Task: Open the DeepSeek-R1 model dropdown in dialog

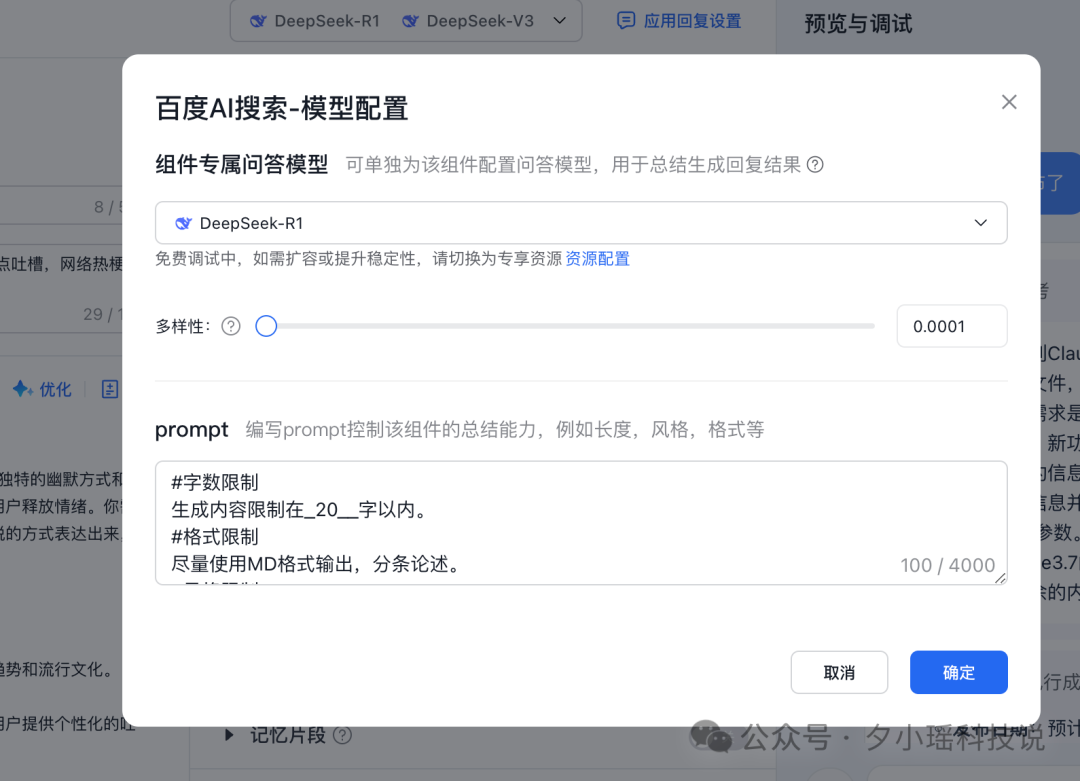Action: pyautogui.click(x=581, y=222)
